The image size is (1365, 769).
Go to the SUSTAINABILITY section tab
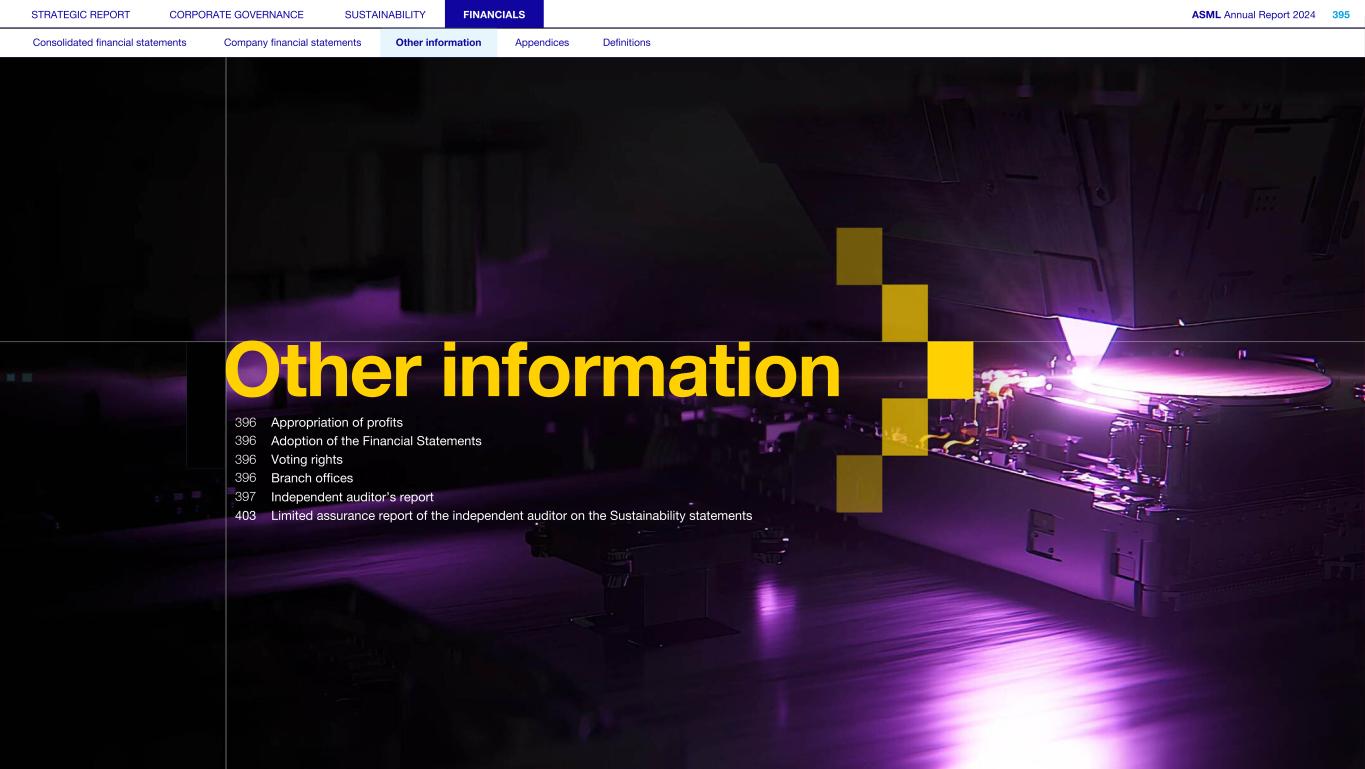point(384,14)
